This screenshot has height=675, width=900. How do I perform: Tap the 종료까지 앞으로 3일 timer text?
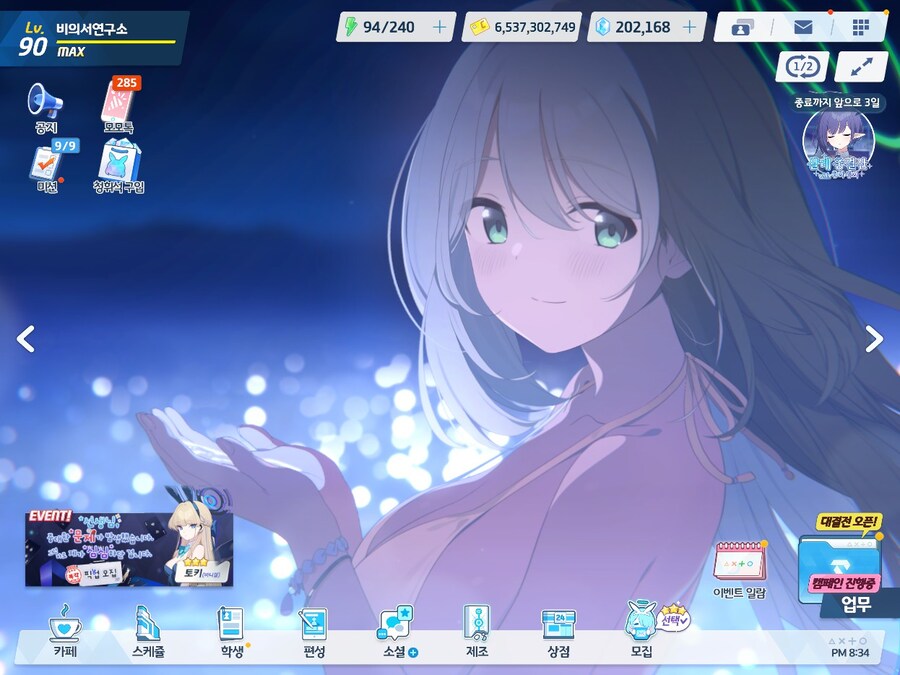click(836, 103)
